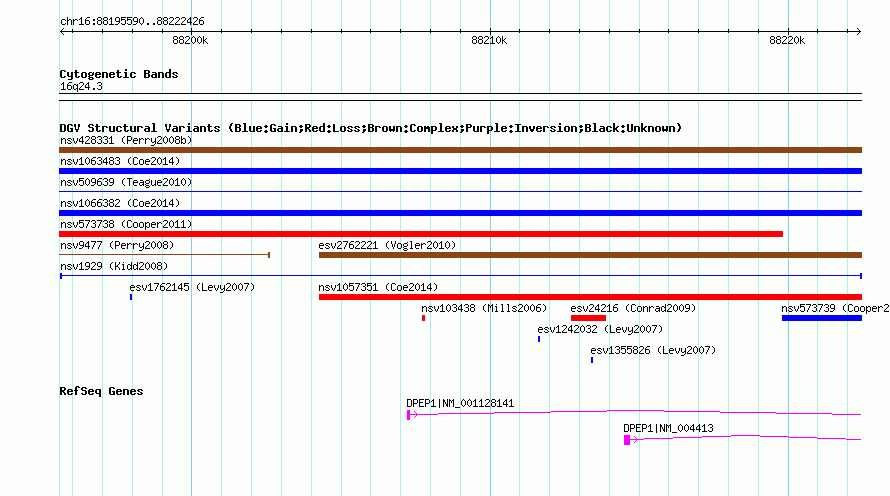Select the nsv573738 (Cooper2011) label
This screenshot has height=496, width=890.
tap(126, 224)
